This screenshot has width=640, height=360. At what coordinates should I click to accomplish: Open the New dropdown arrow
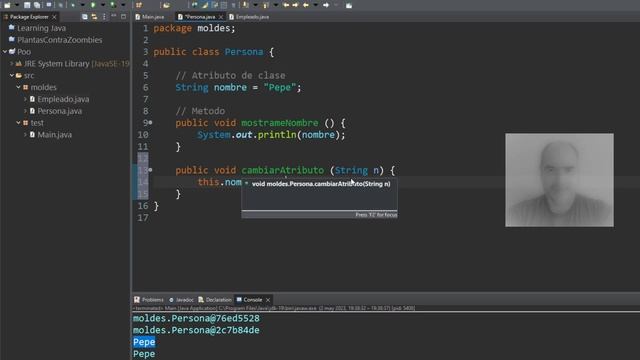pyautogui.click(x=17, y=5)
